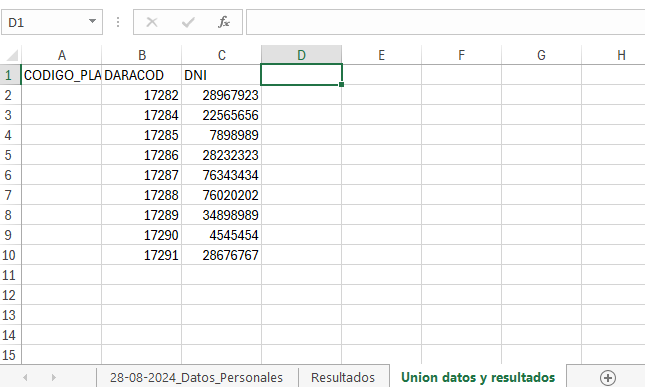
Task: Click the DNI header cell
Action: click(x=221, y=75)
